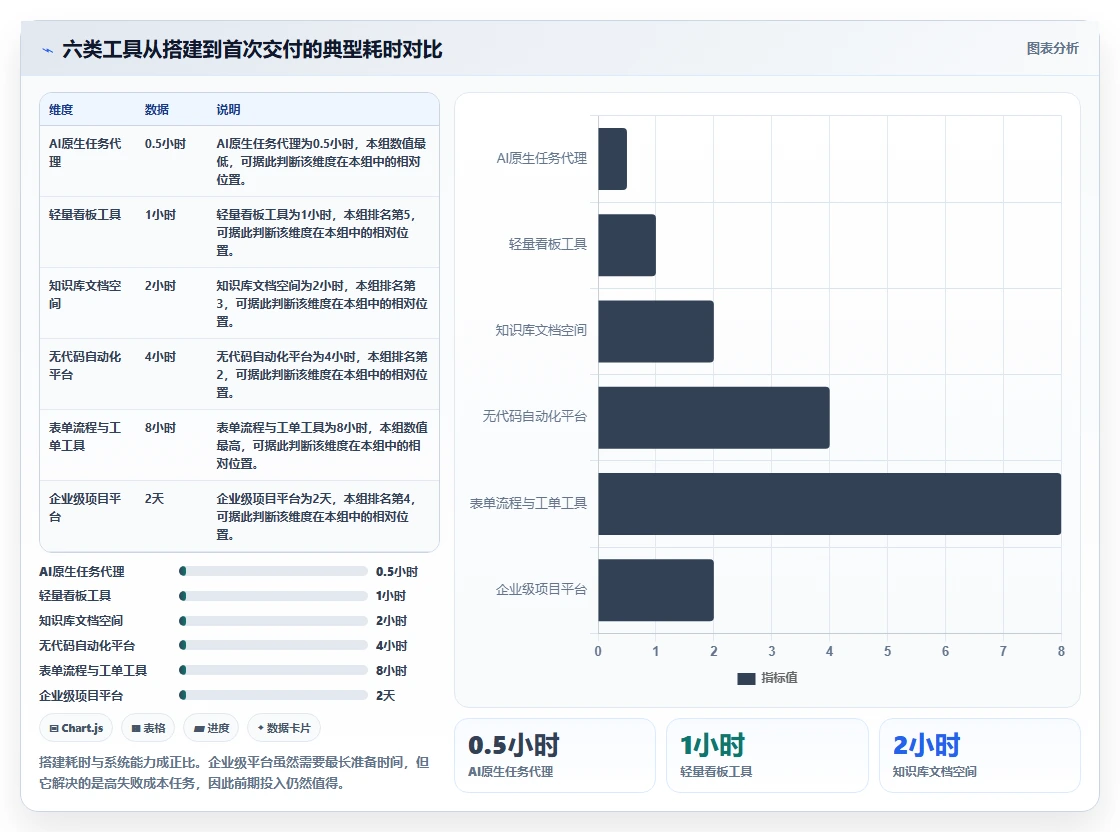Select the 表格 tag chip
Viewport: 1120px width, 832px height.
pyautogui.click(x=148, y=728)
